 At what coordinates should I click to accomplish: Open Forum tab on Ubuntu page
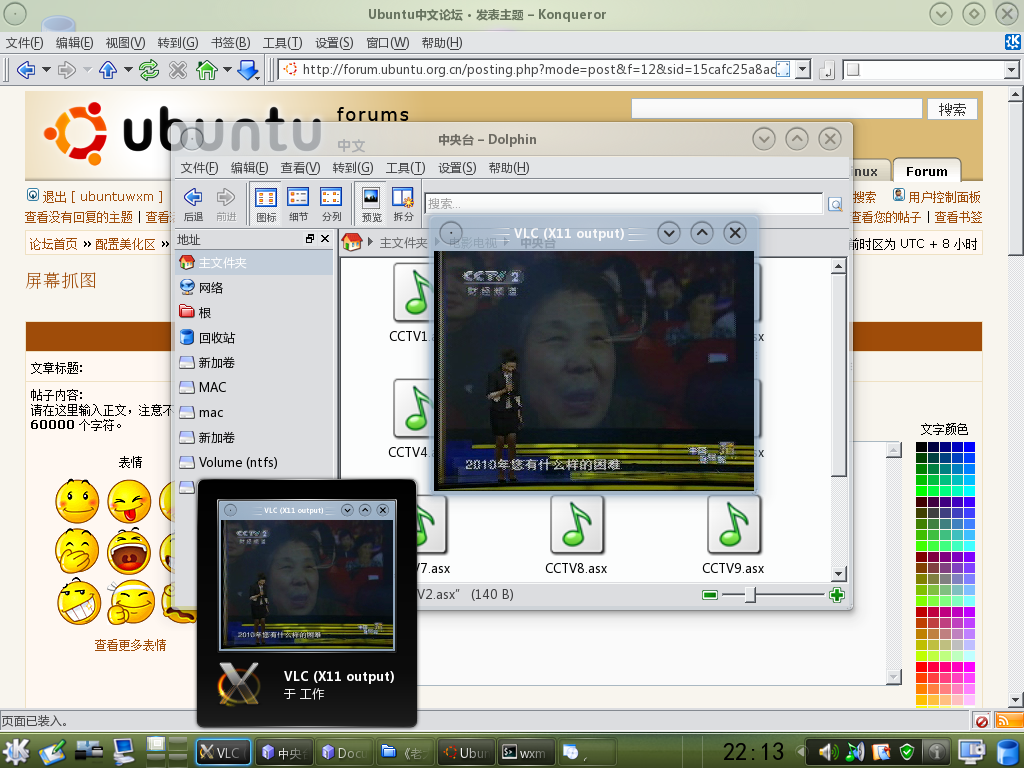926,171
